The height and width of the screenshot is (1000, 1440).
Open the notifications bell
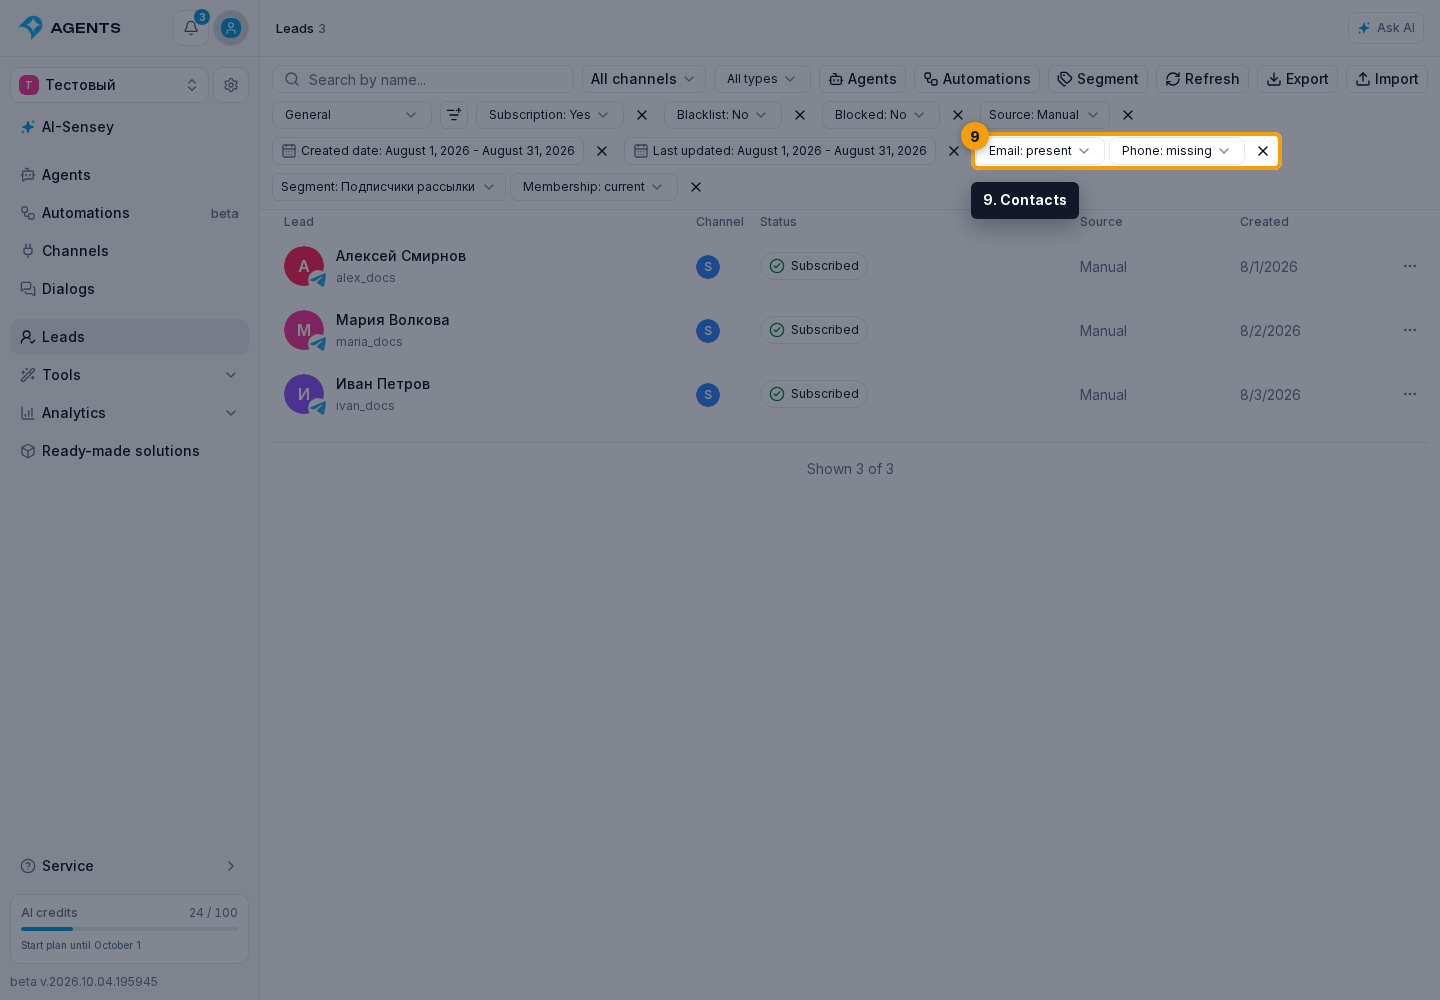[x=191, y=28]
